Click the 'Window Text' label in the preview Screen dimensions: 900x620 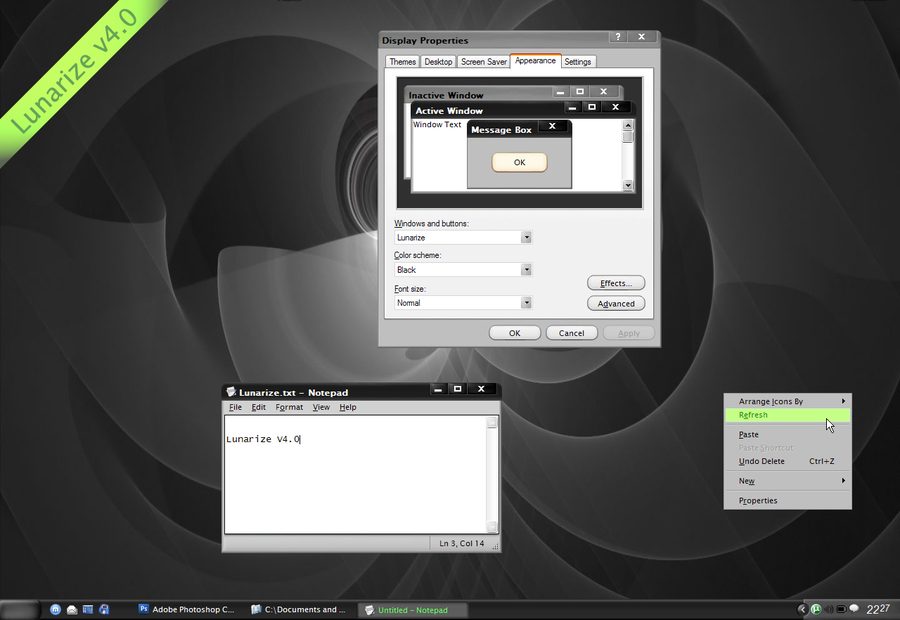tap(437, 125)
